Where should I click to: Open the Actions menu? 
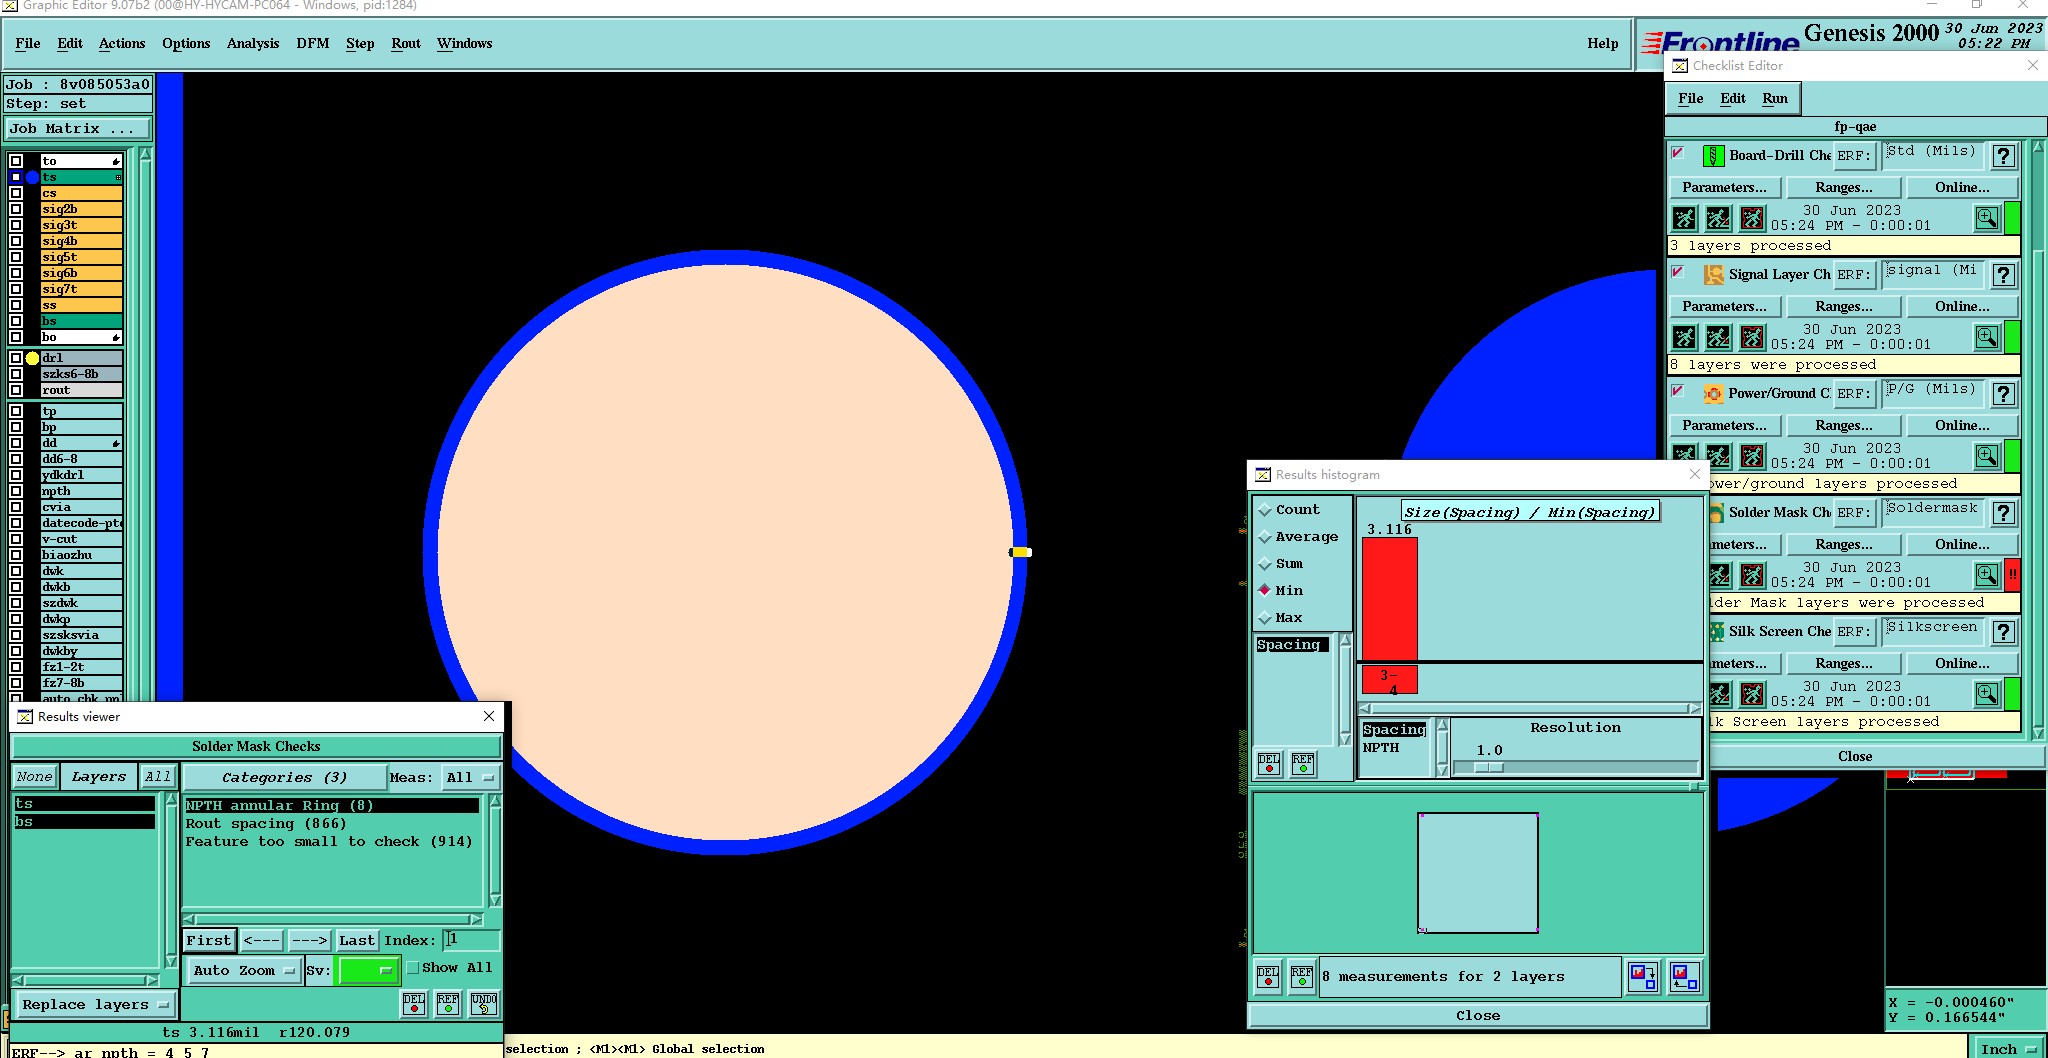(122, 44)
